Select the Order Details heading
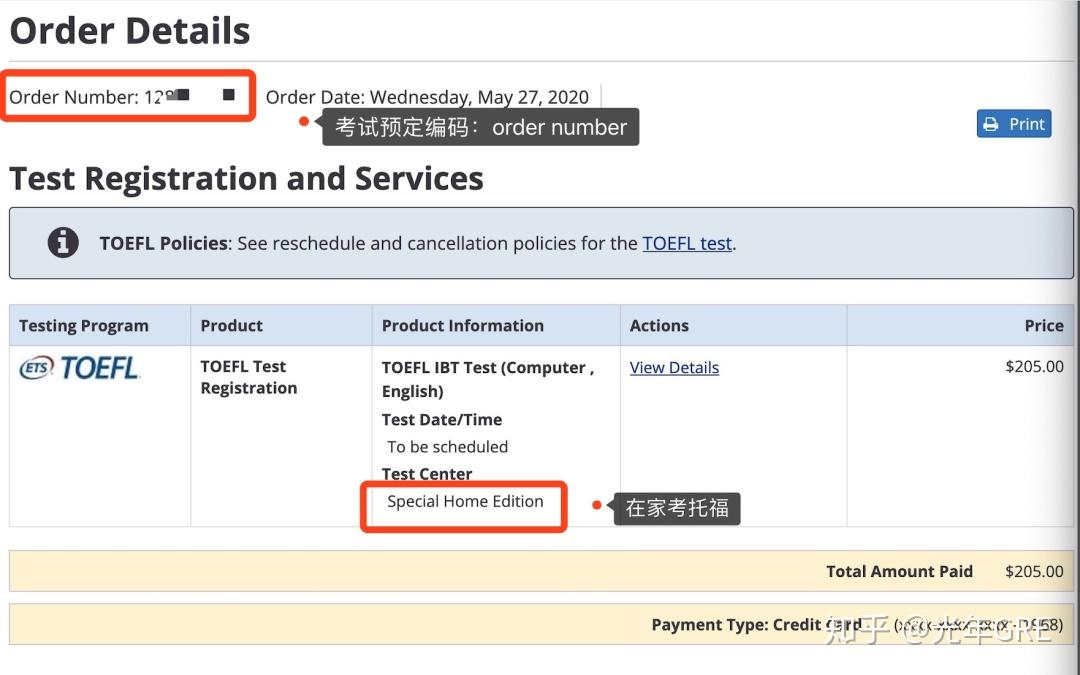This screenshot has width=1080, height=675. click(x=129, y=31)
